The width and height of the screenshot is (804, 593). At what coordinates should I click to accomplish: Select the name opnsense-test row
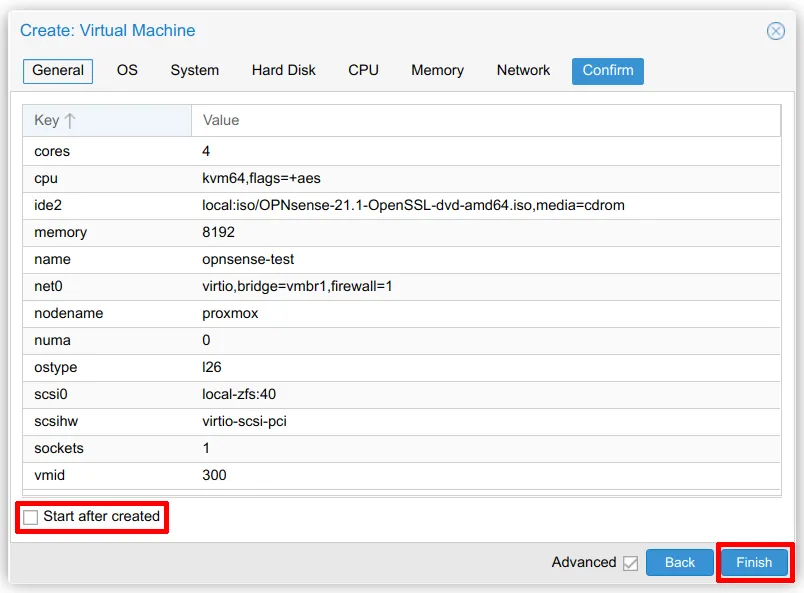pos(400,260)
